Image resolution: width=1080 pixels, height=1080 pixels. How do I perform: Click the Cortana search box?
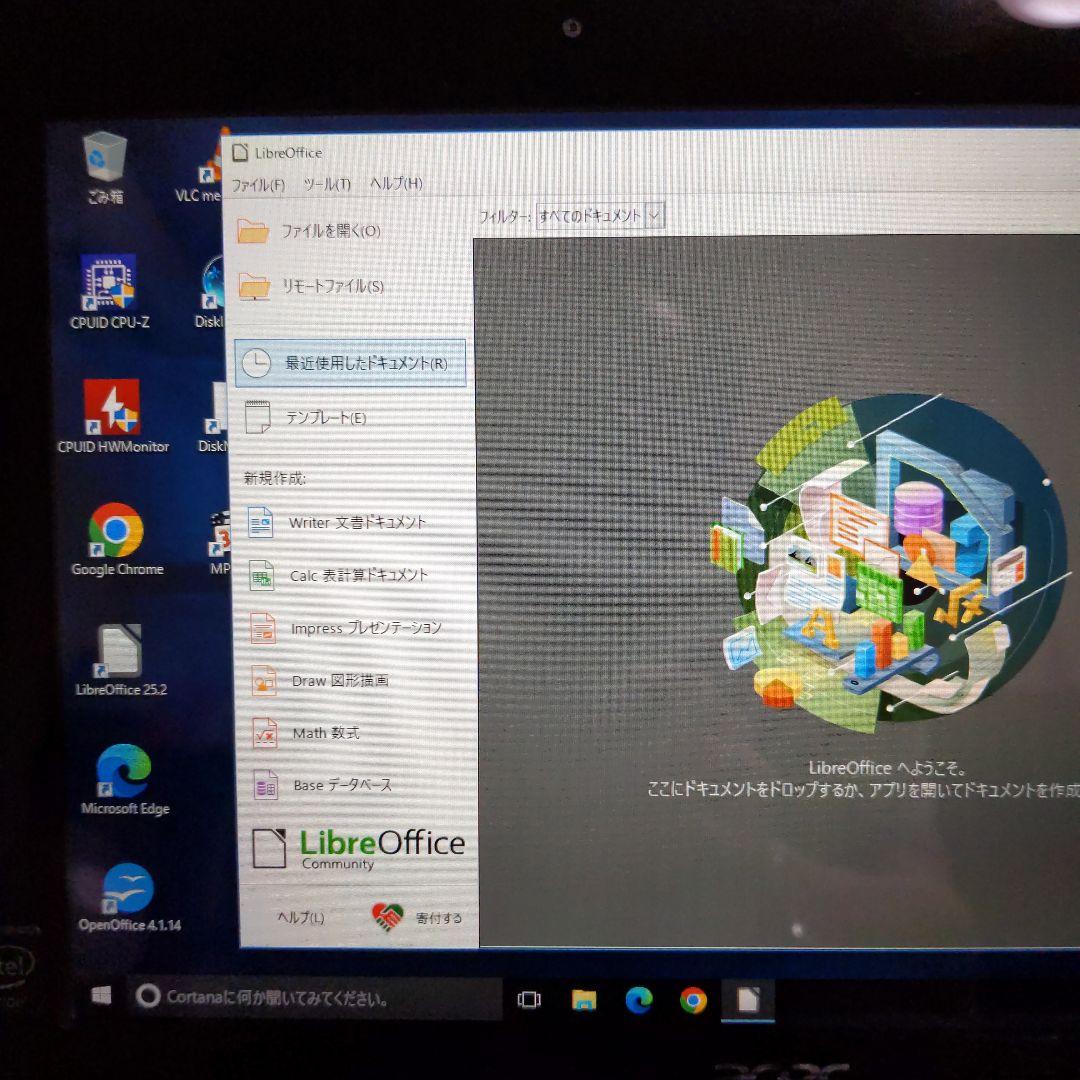(315, 997)
